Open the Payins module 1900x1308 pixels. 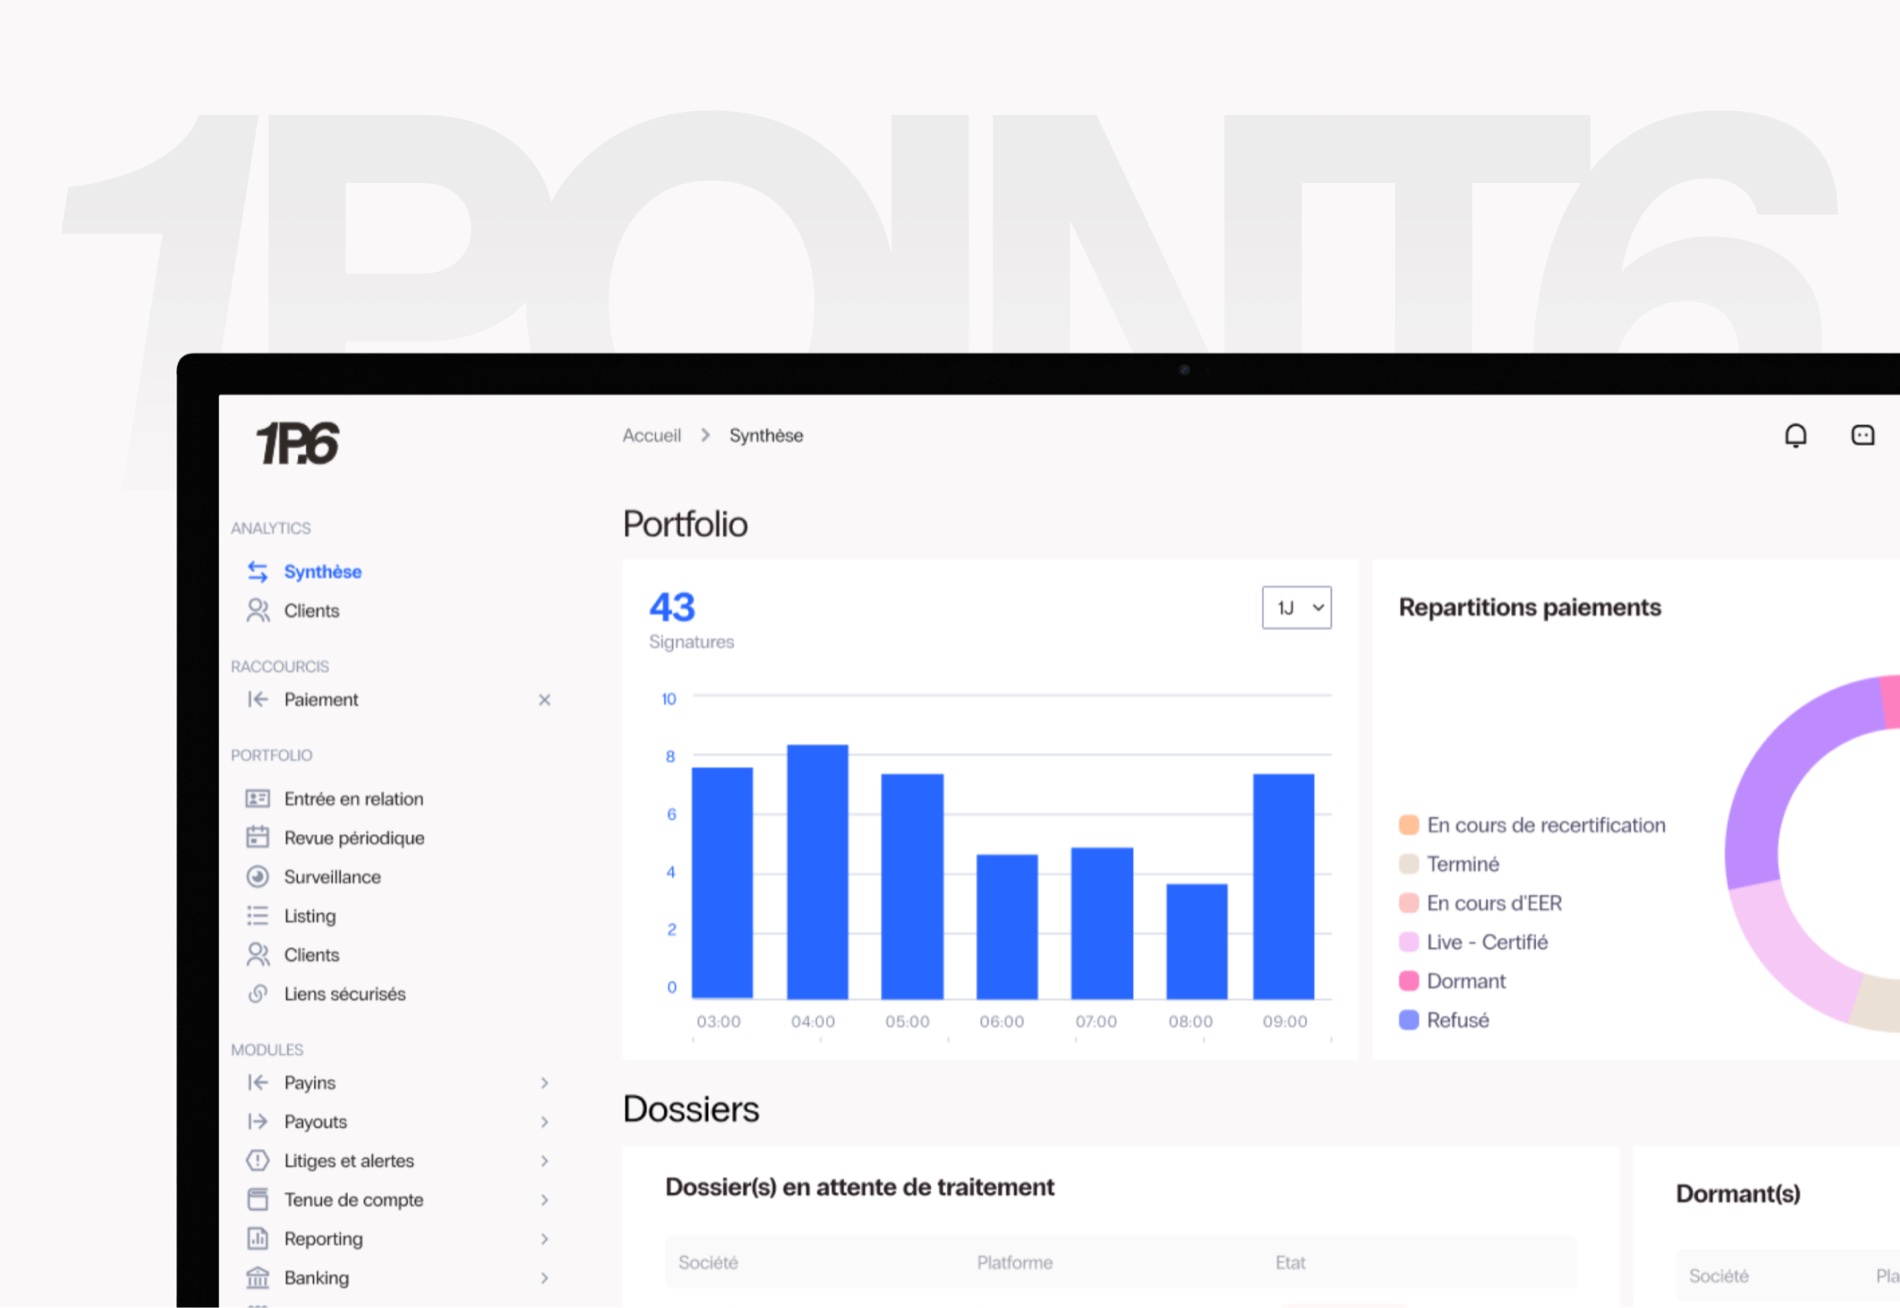[310, 1082]
